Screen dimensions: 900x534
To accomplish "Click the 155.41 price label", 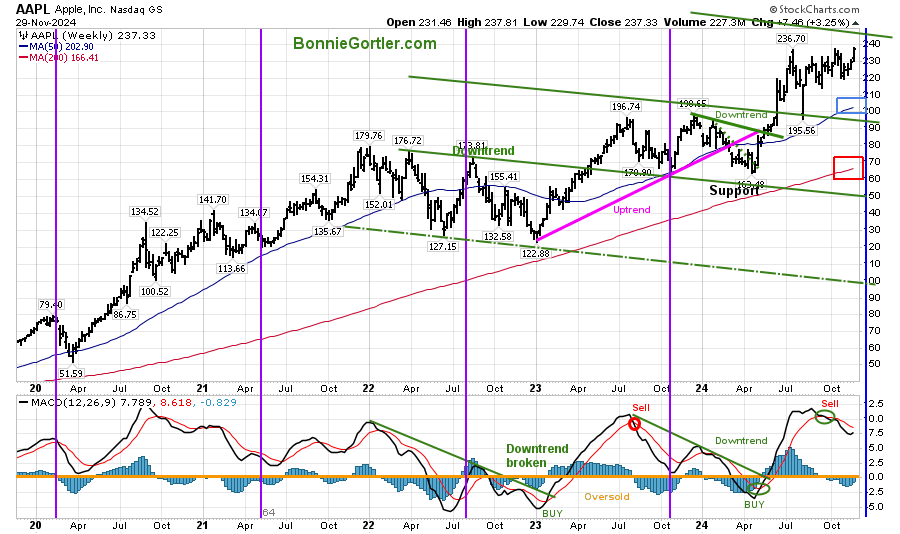I will tap(503, 176).
